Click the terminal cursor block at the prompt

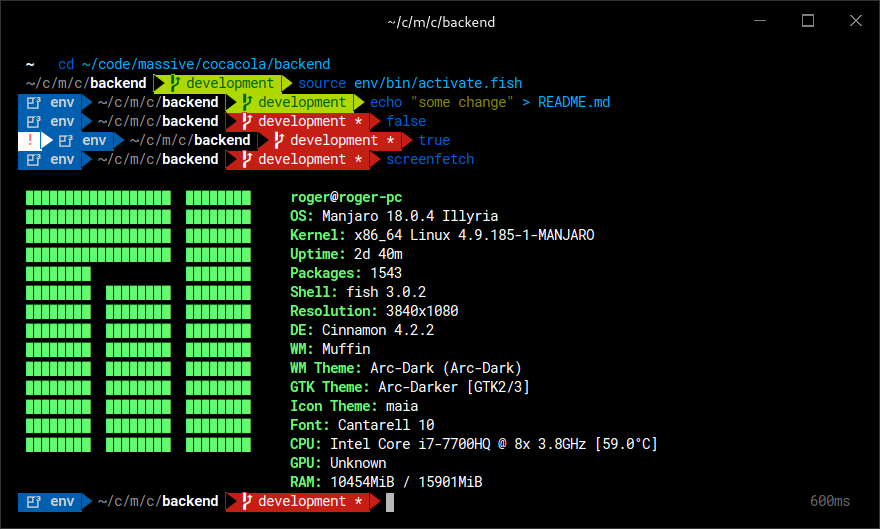click(390, 502)
